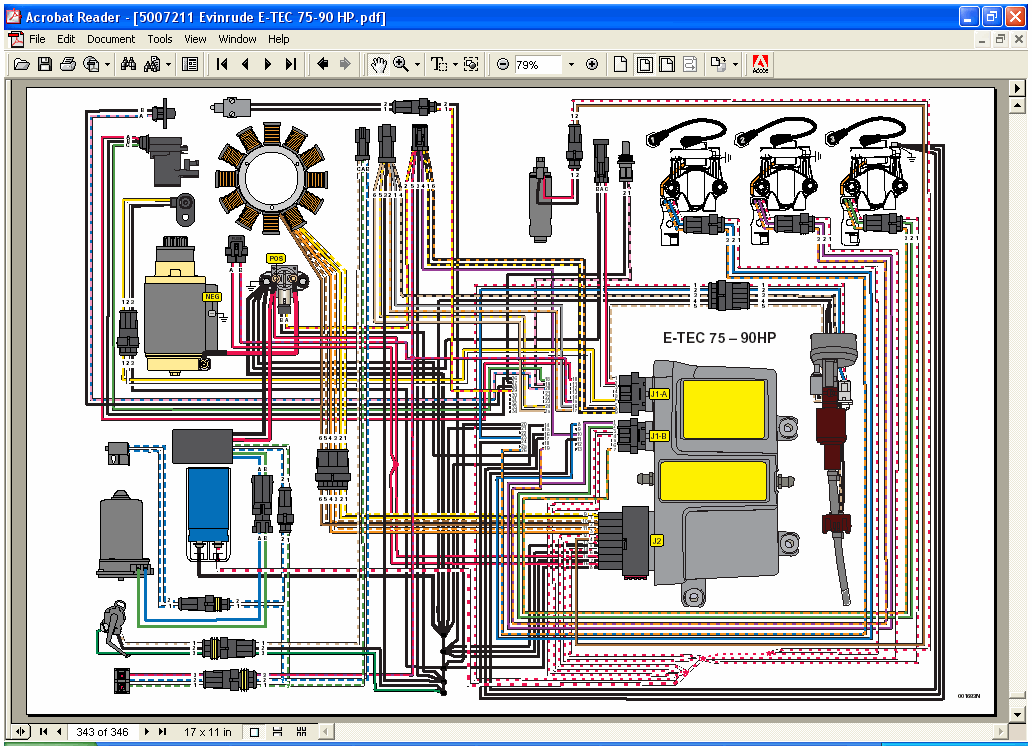Expand the dropdown arrow beside the globe icon
Image resolution: width=1032 pixels, height=746 pixels.
107,65
